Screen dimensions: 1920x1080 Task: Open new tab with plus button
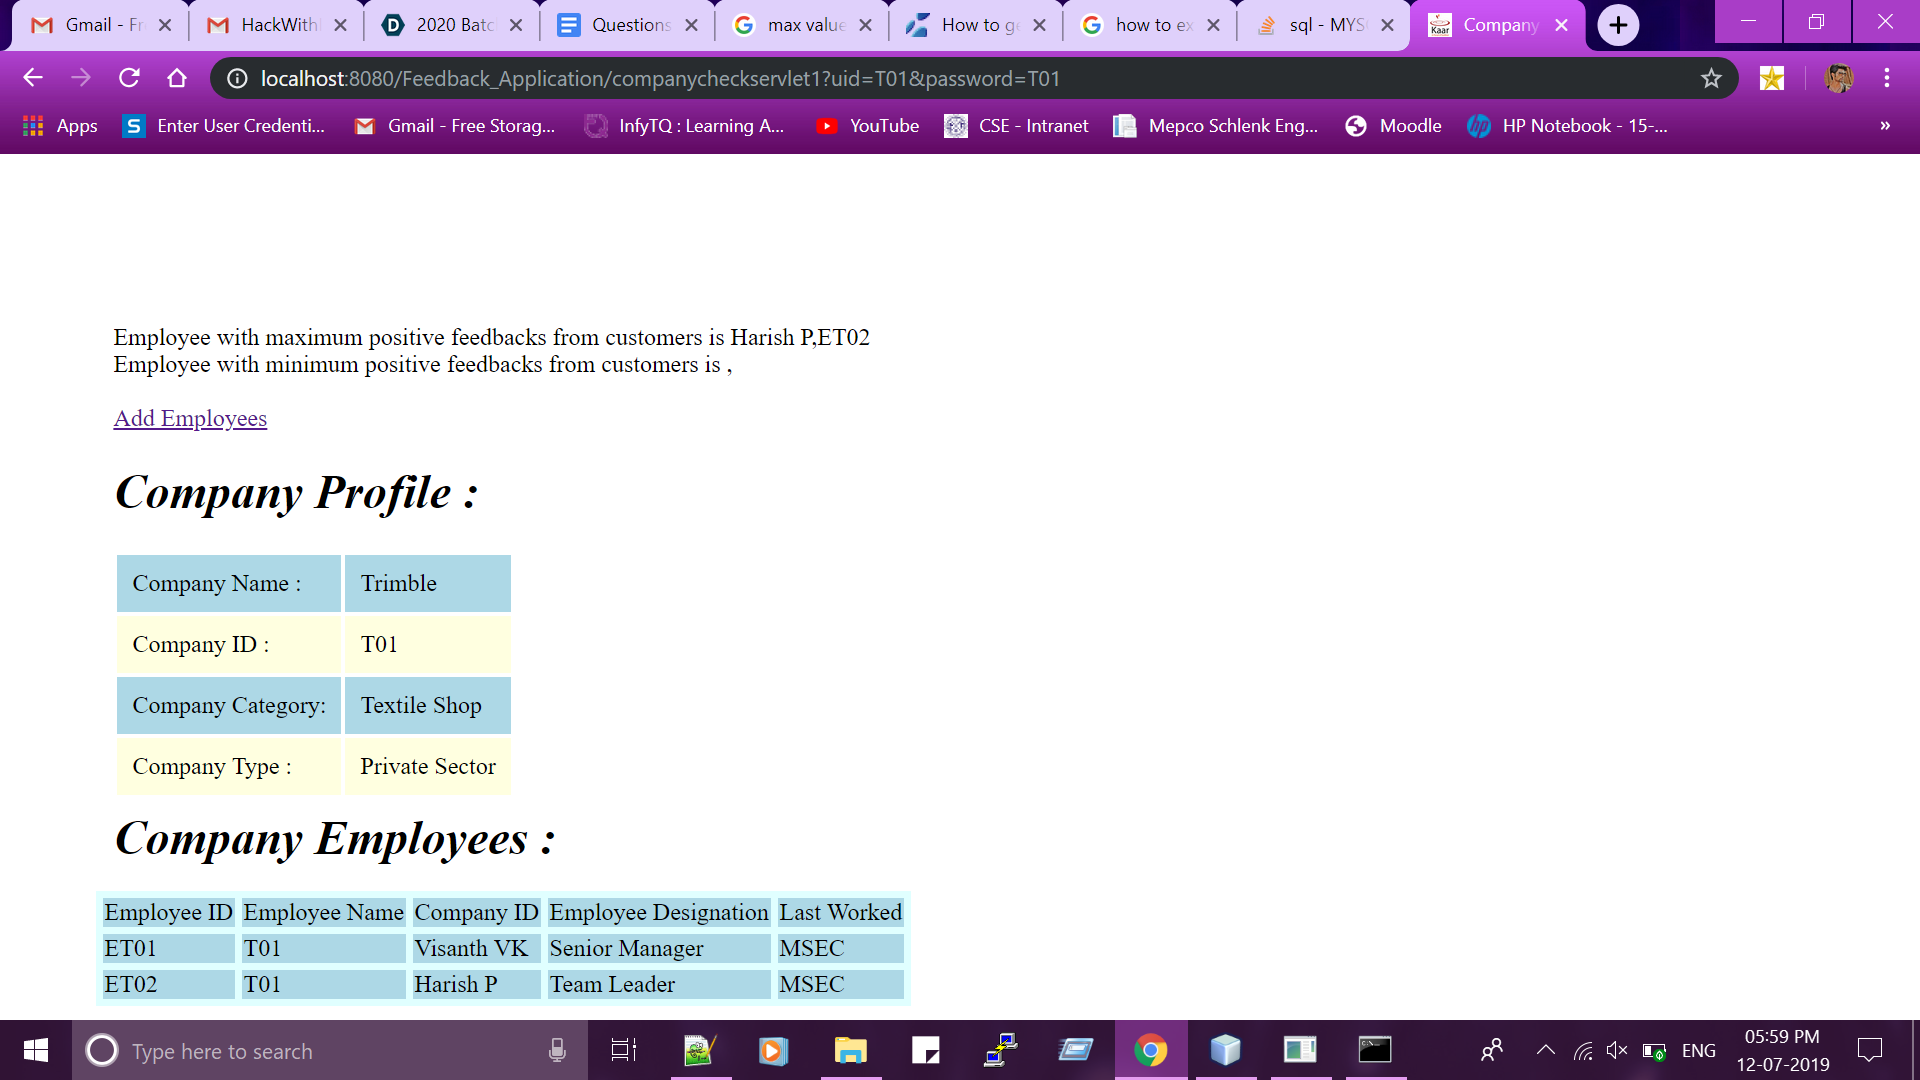[1618, 25]
